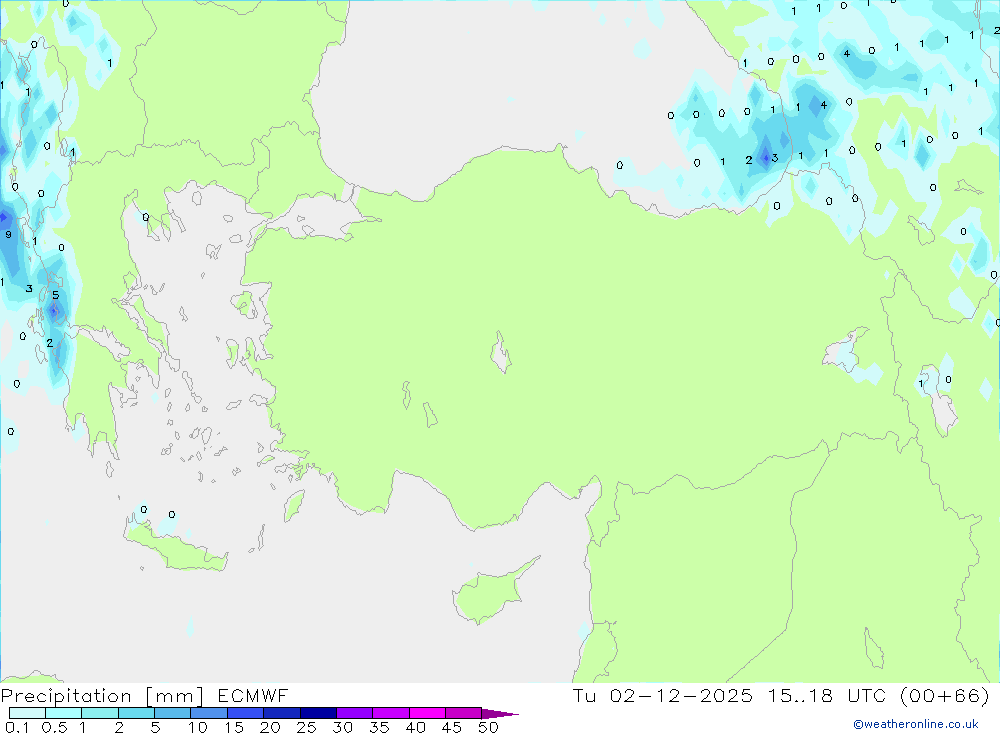Pick the 40–45 mm magenta legend swatch

point(427,713)
